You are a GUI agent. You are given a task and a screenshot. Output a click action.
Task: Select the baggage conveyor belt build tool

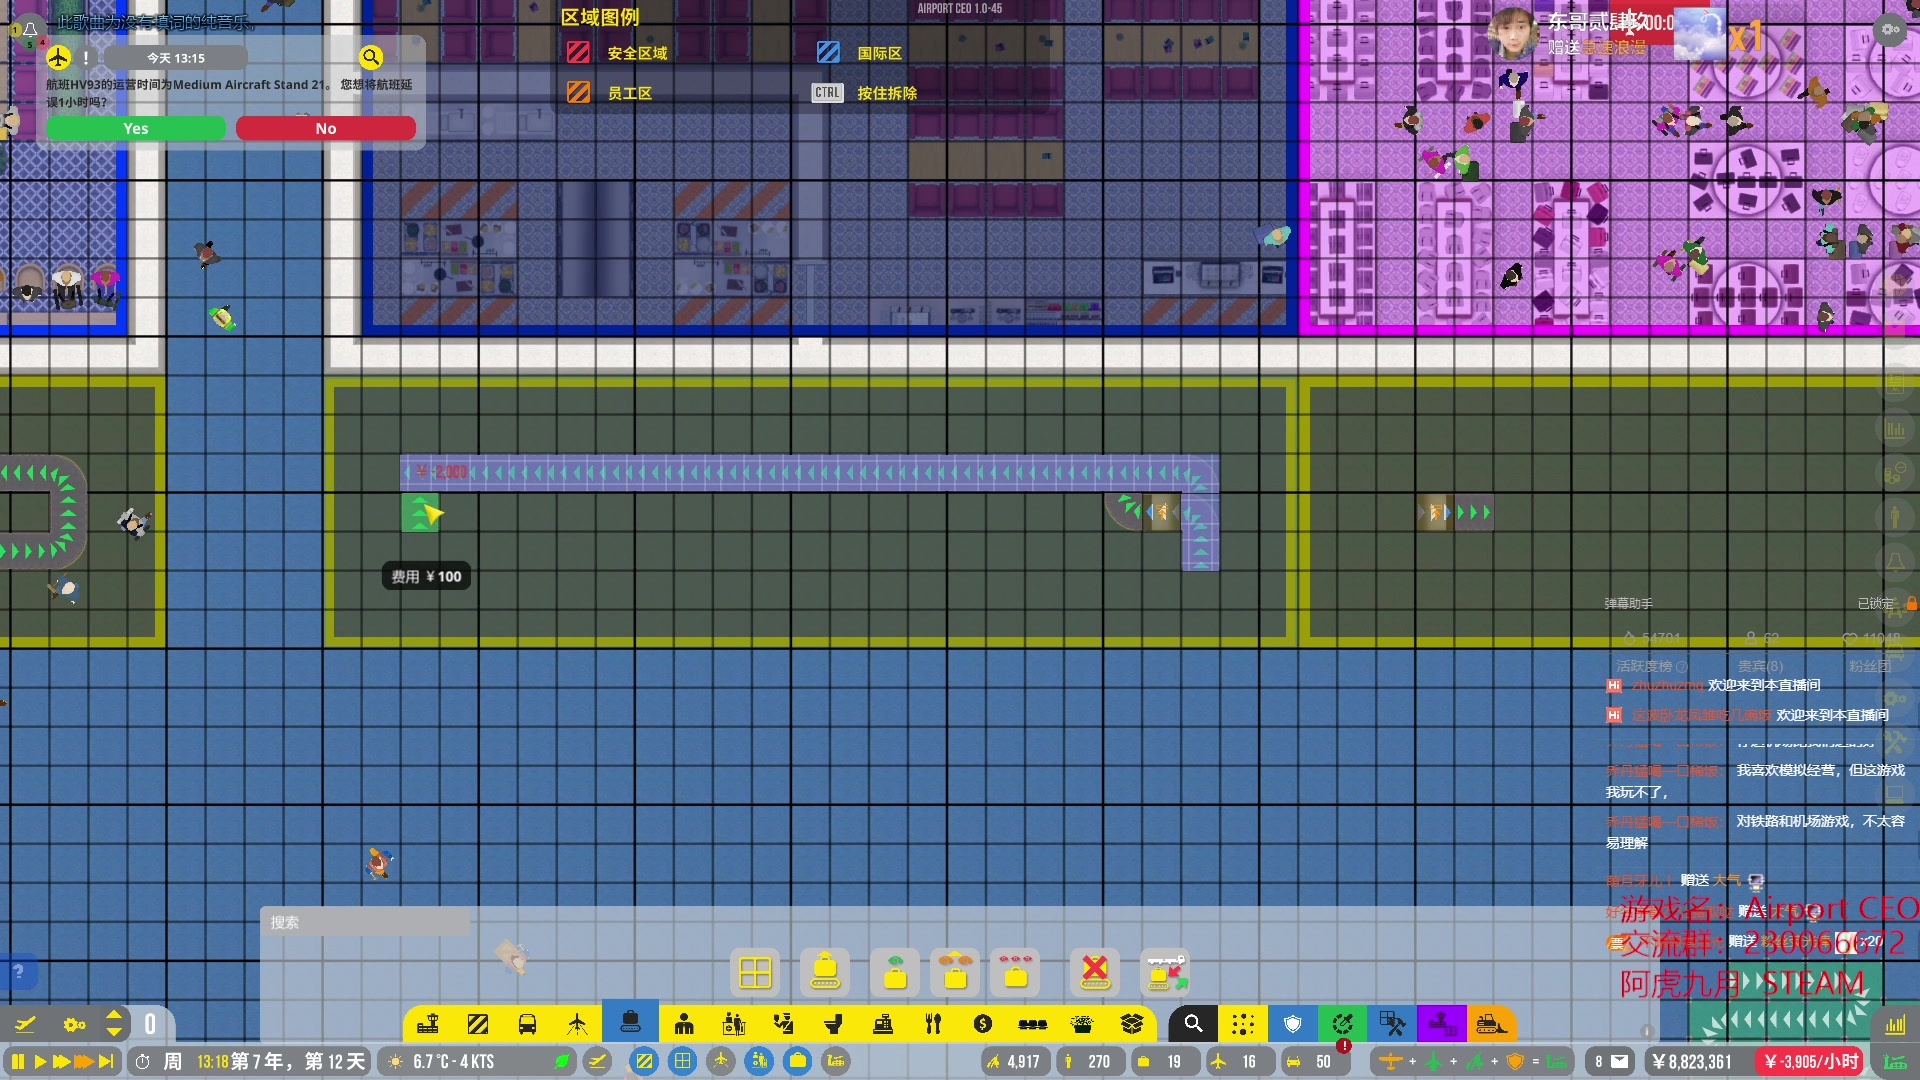[x=825, y=972]
